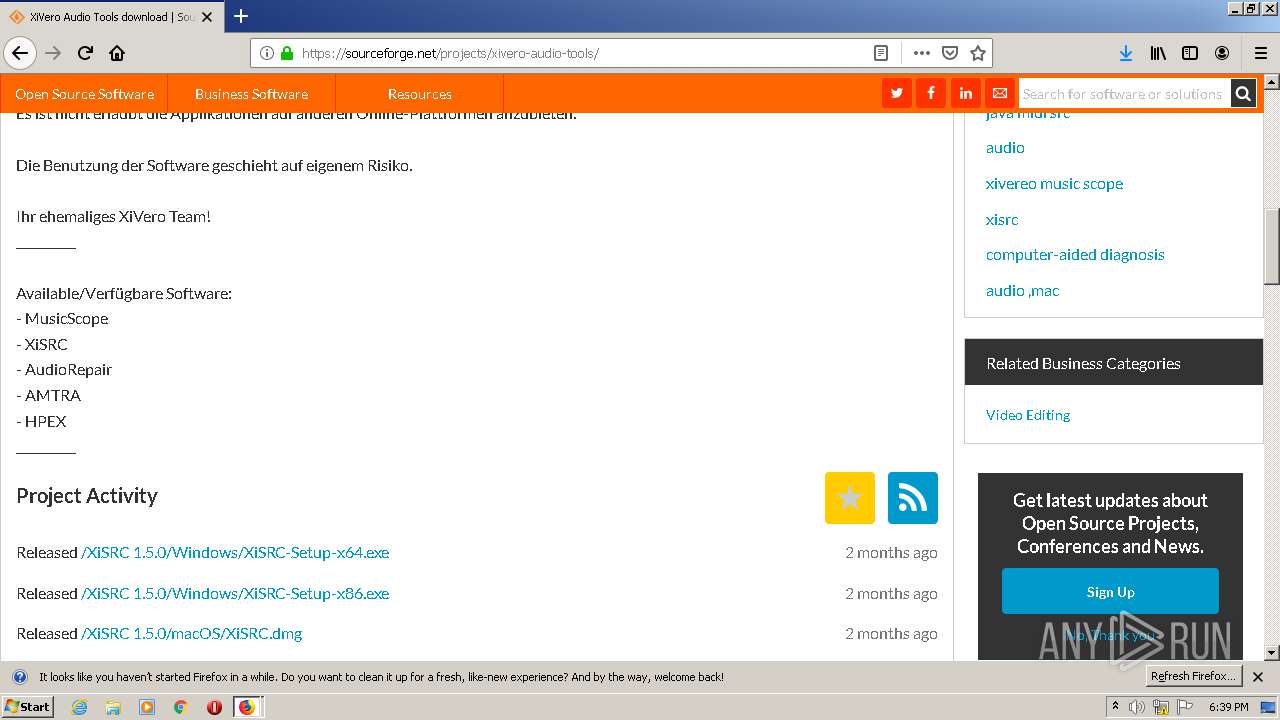Share on LinkedIn icon
Viewport: 1280px width, 720px height.
965,93
